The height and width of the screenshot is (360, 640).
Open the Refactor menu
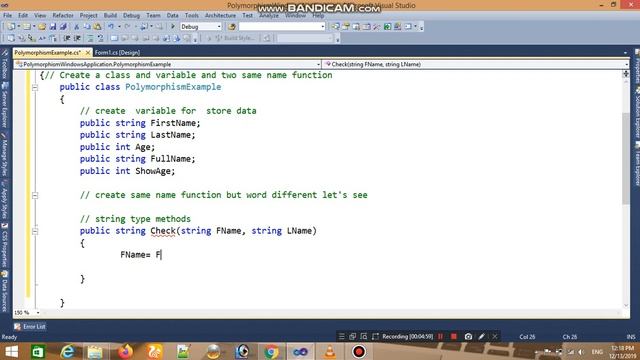pyautogui.click(x=63, y=15)
